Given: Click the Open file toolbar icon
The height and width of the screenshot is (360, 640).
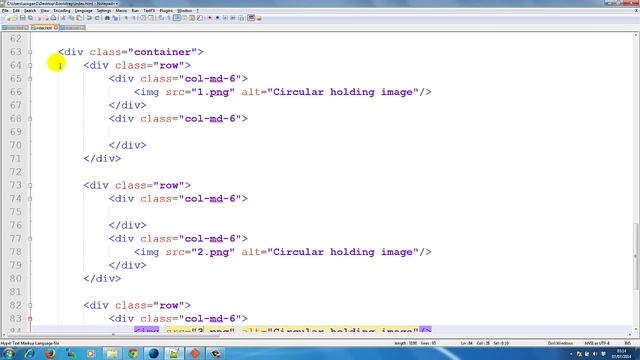Looking at the screenshot, I should (14, 18).
